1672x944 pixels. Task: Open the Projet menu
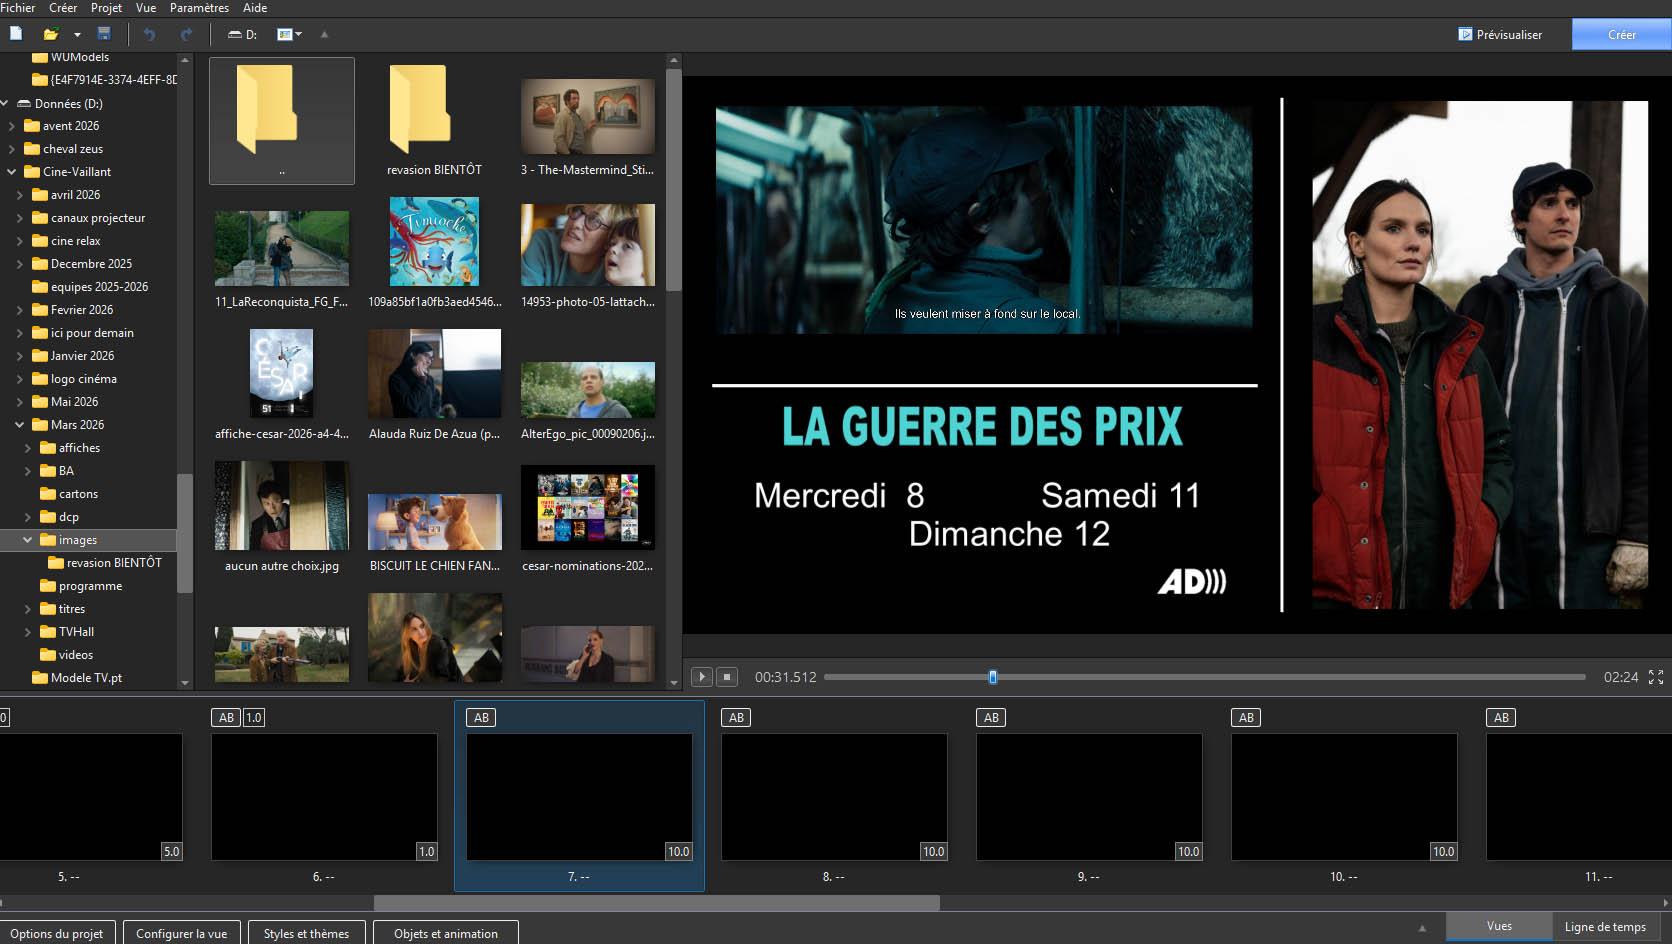[x=106, y=8]
